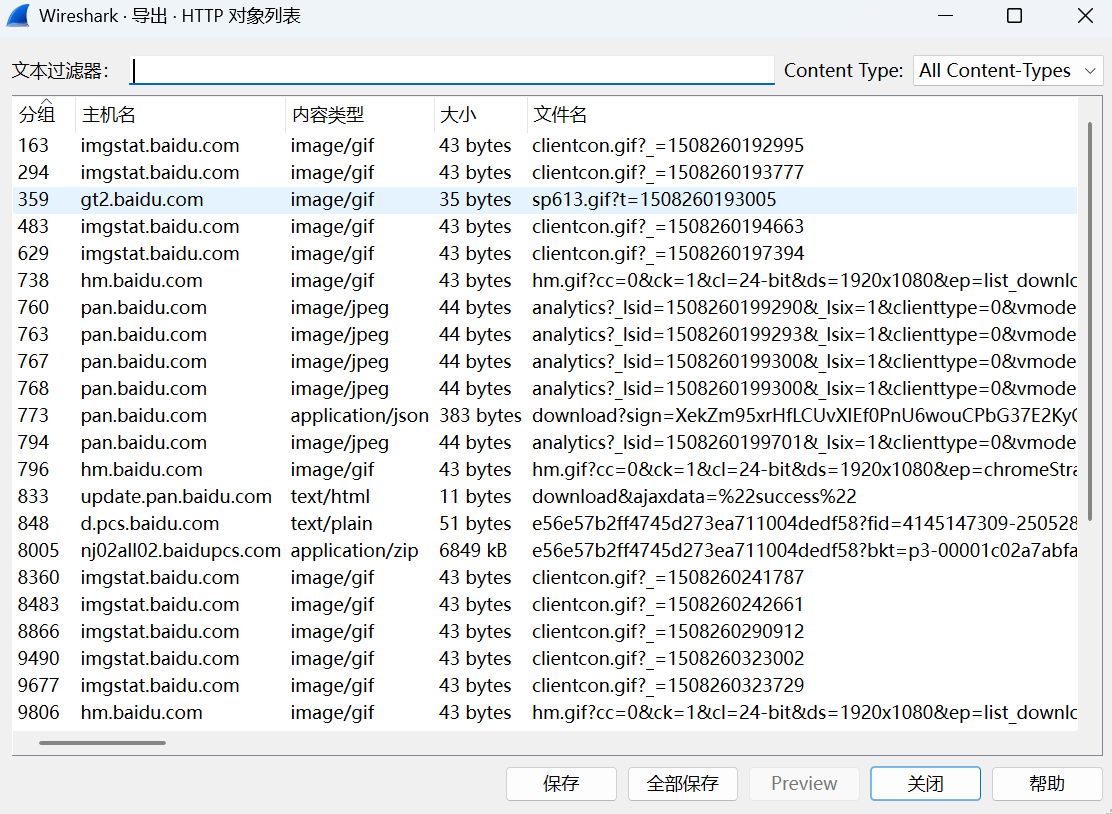Click the vertical scrollbar thumb
The height and width of the screenshot is (814, 1112).
(x=1090, y=320)
